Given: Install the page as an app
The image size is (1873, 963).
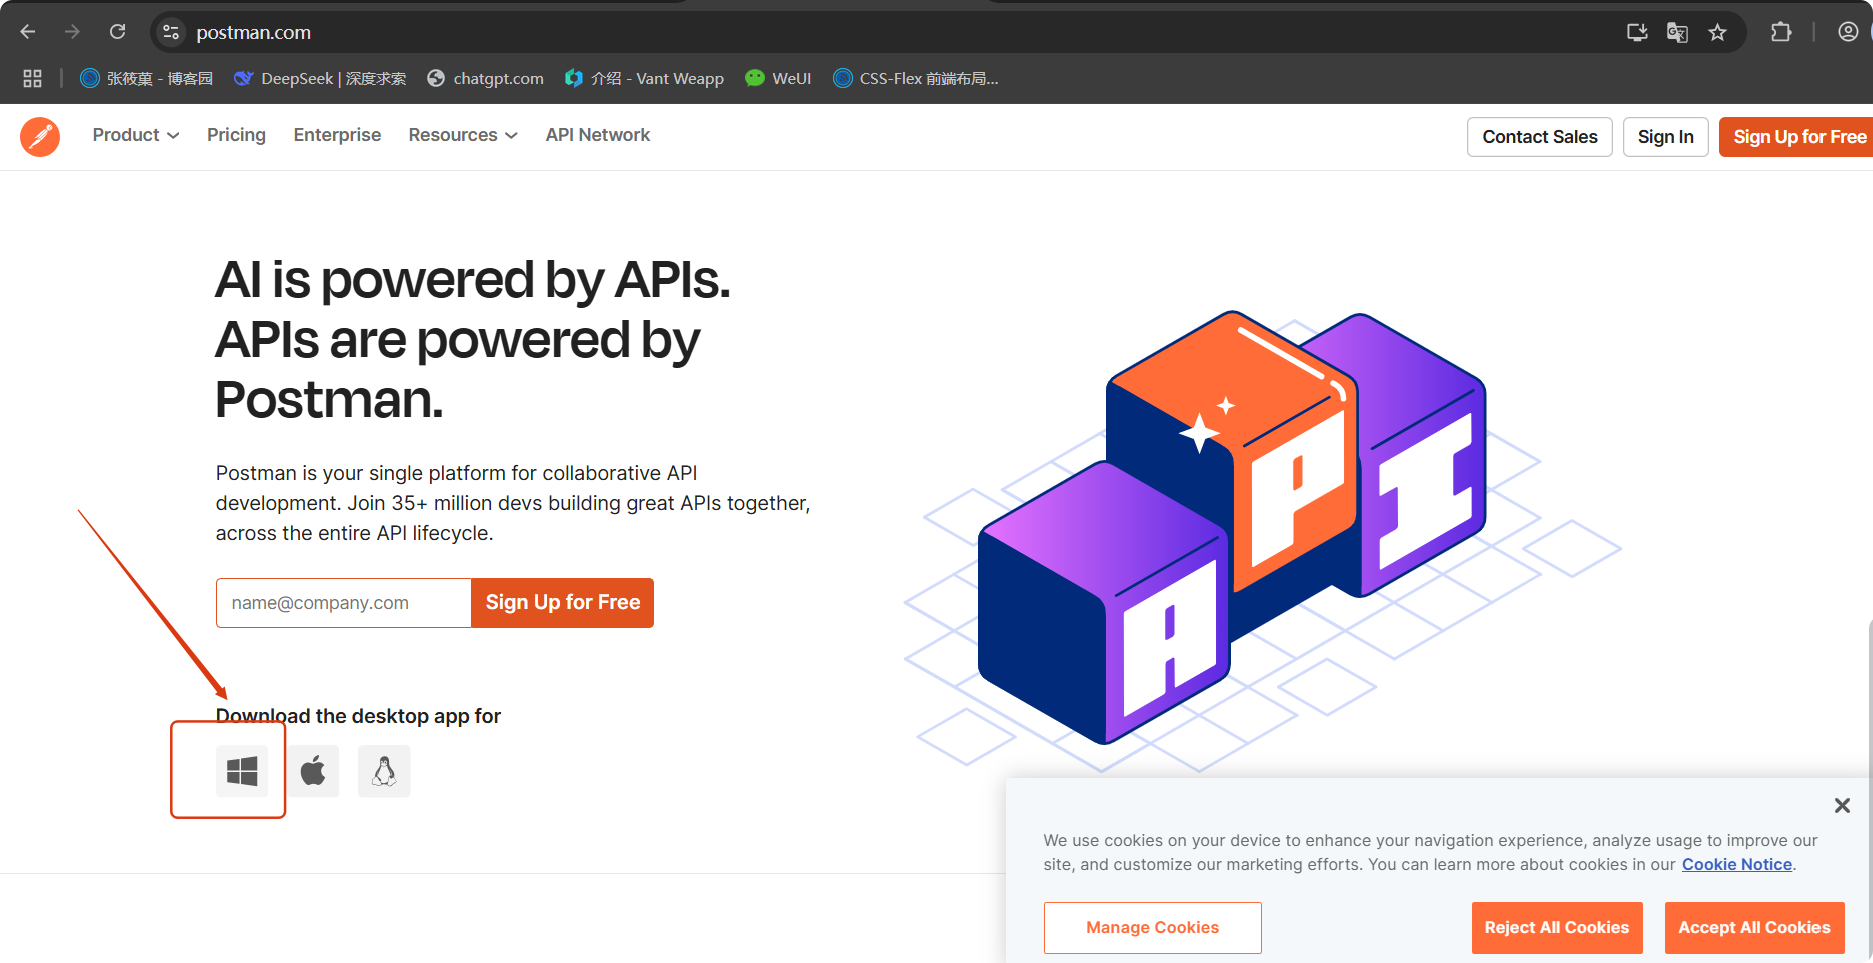Looking at the screenshot, I should [x=1637, y=32].
